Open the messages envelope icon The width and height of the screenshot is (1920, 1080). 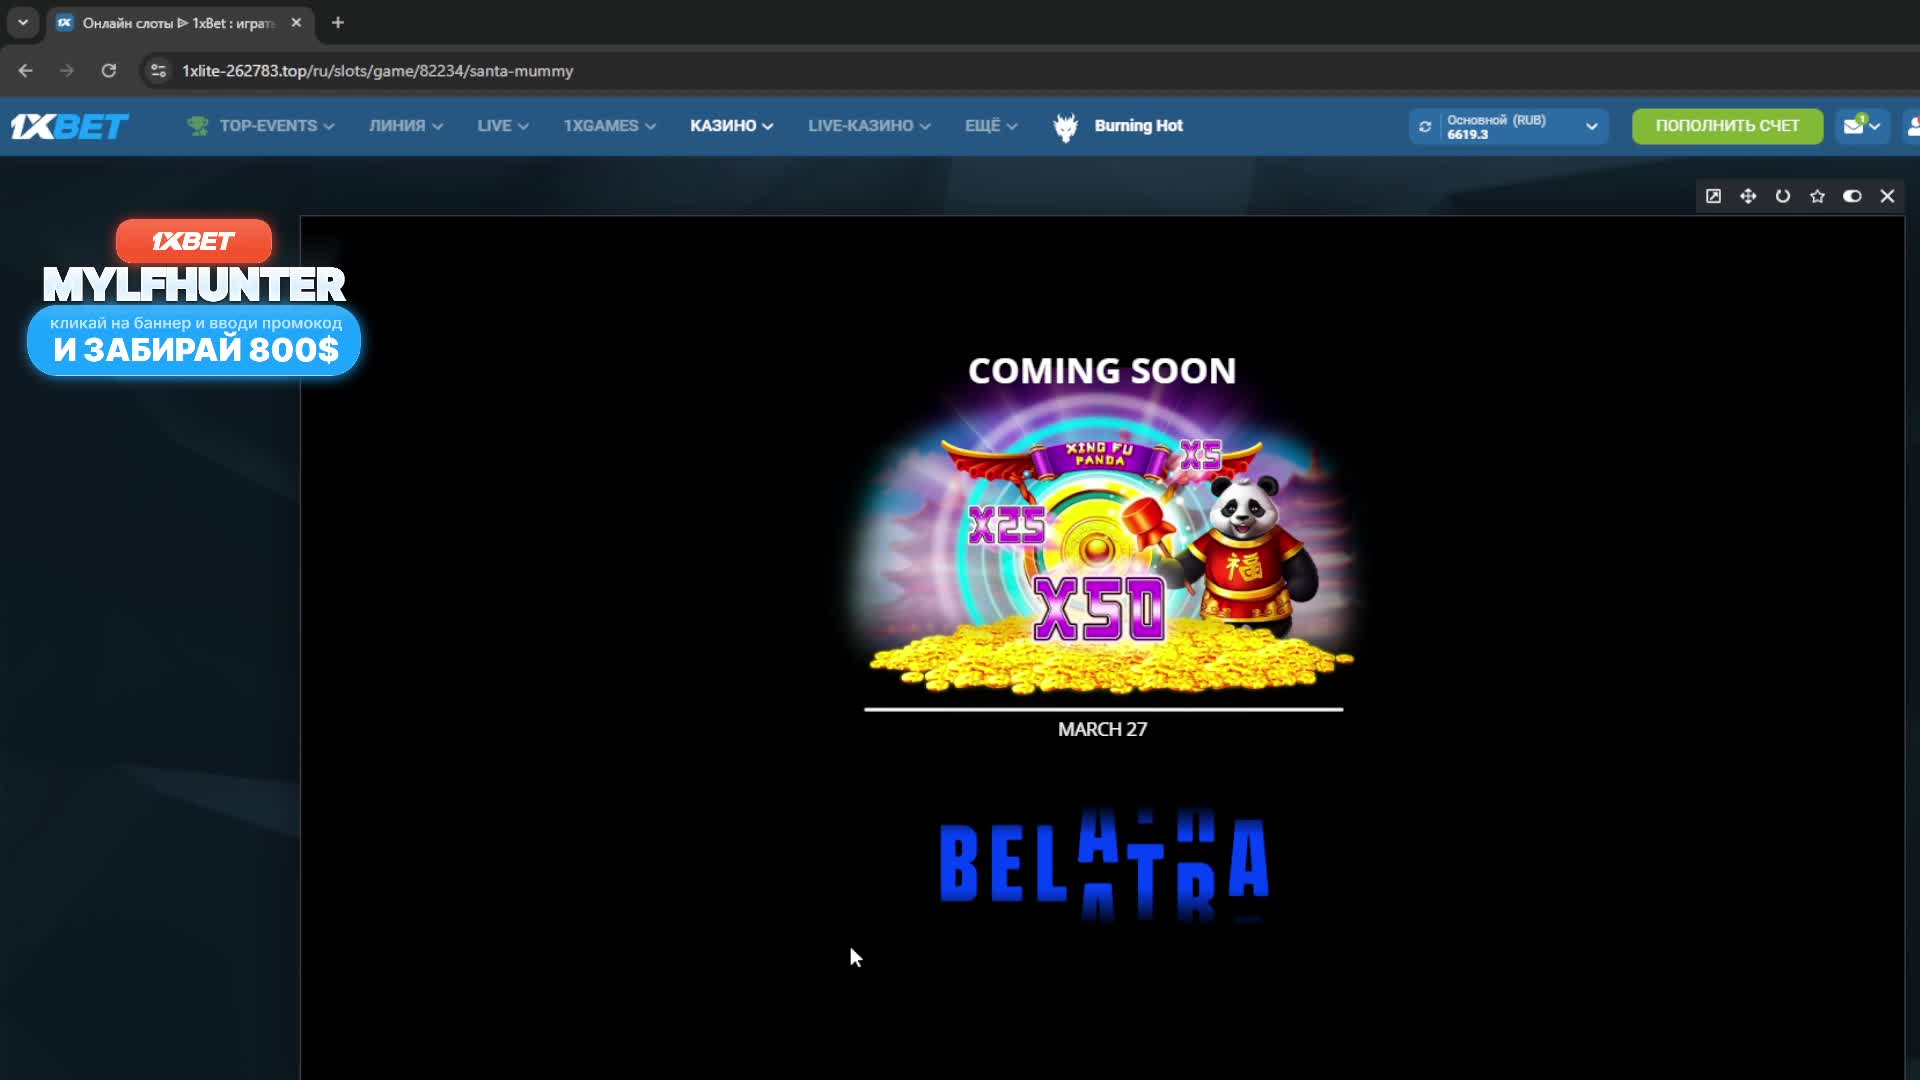[x=1853, y=126]
